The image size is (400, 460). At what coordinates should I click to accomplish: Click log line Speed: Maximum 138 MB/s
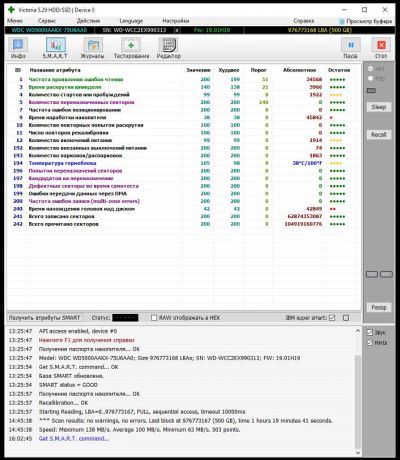pyautogui.click(x=139, y=429)
